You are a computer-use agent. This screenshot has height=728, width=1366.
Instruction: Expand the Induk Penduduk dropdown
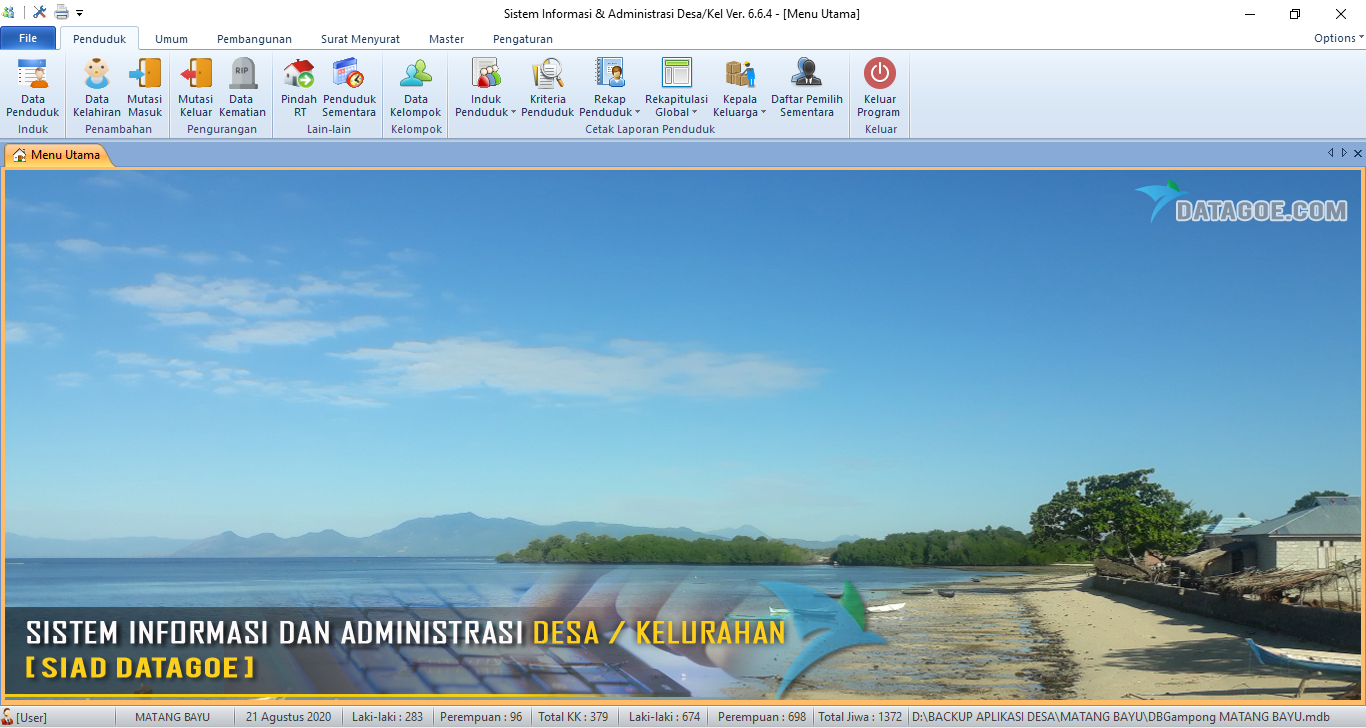(486, 106)
